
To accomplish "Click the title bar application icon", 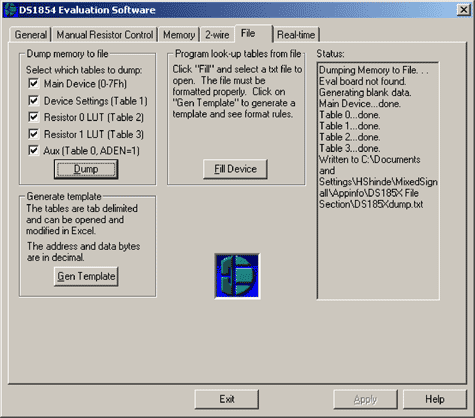I will click(x=10, y=10).
